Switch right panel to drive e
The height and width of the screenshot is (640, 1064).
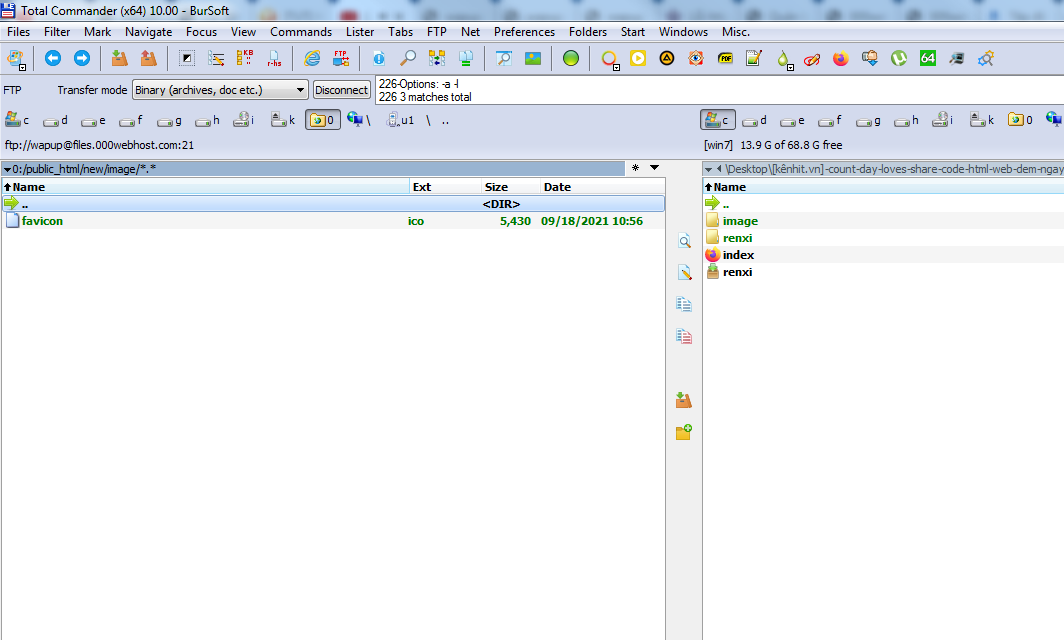tap(792, 120)
